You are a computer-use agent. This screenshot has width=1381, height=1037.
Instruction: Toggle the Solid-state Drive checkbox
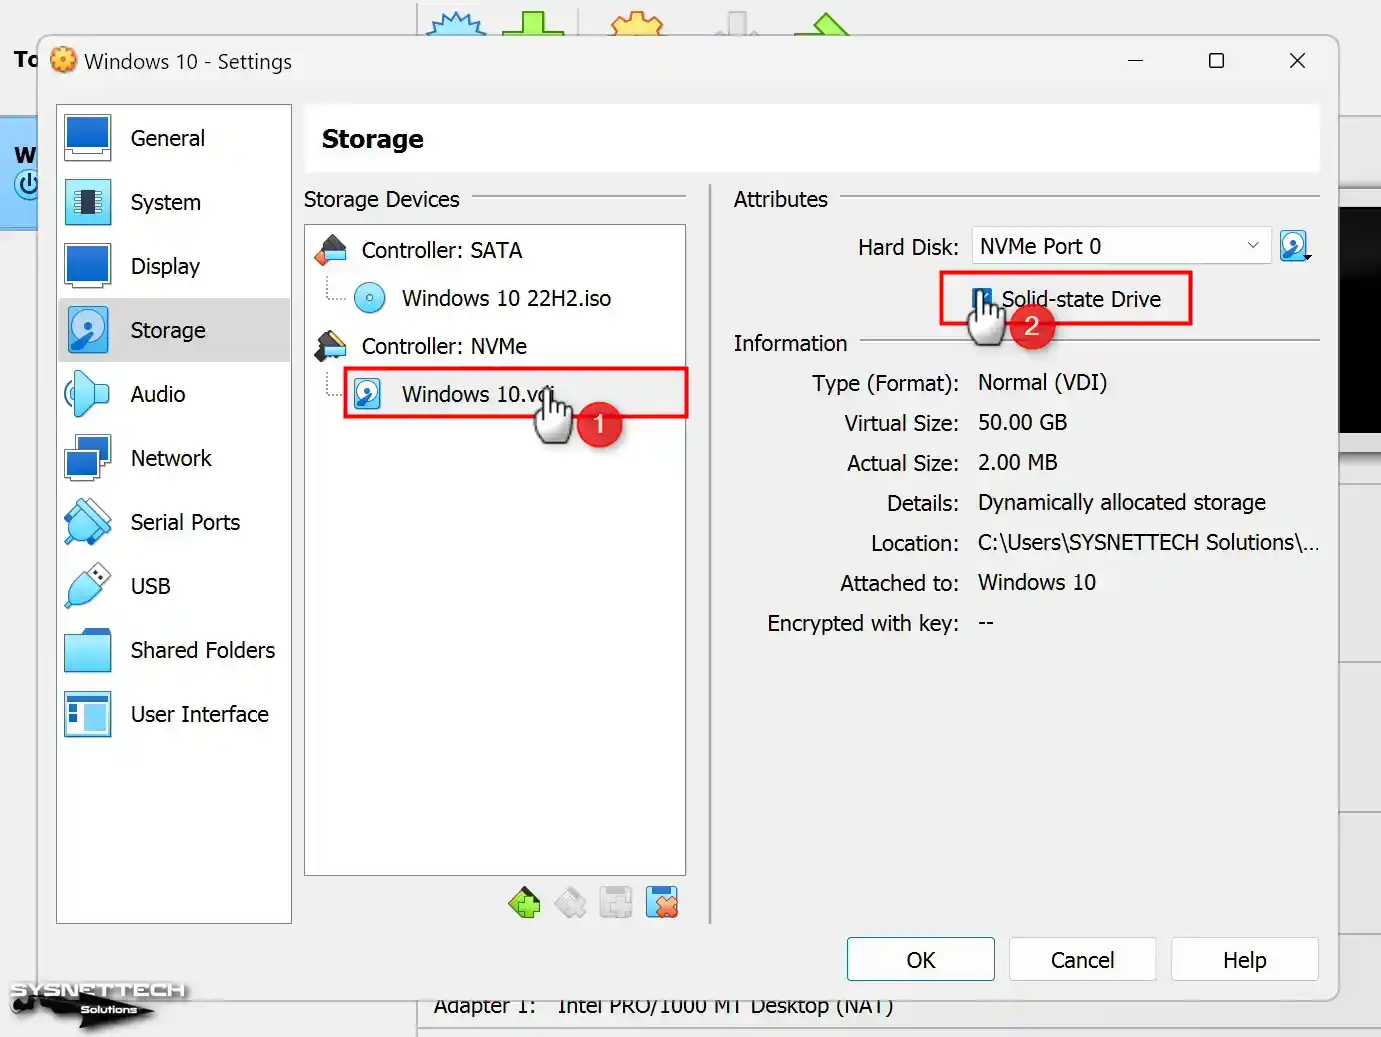tap(982, 299)
